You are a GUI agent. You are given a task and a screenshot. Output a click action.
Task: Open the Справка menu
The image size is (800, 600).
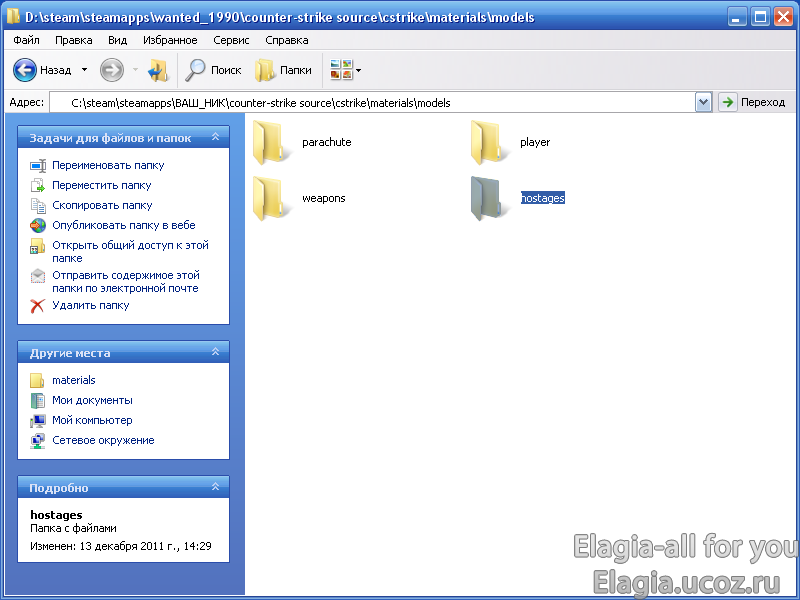[287, 40]
